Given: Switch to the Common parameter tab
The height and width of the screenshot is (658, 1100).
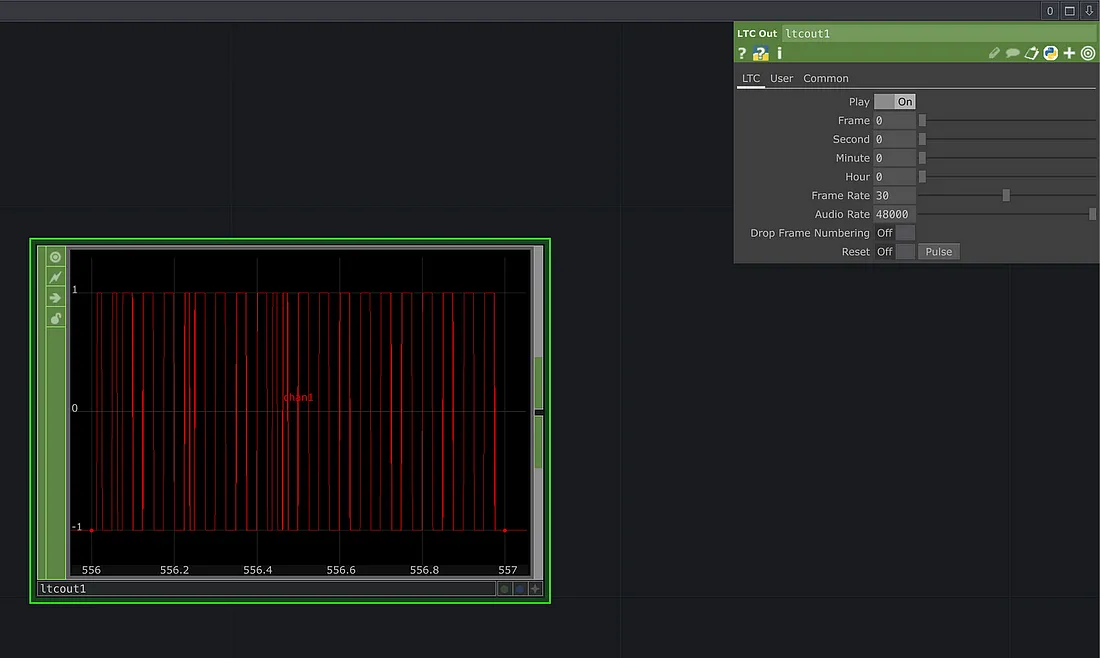Looking at the screenshot, I should [x=826, y=78].
